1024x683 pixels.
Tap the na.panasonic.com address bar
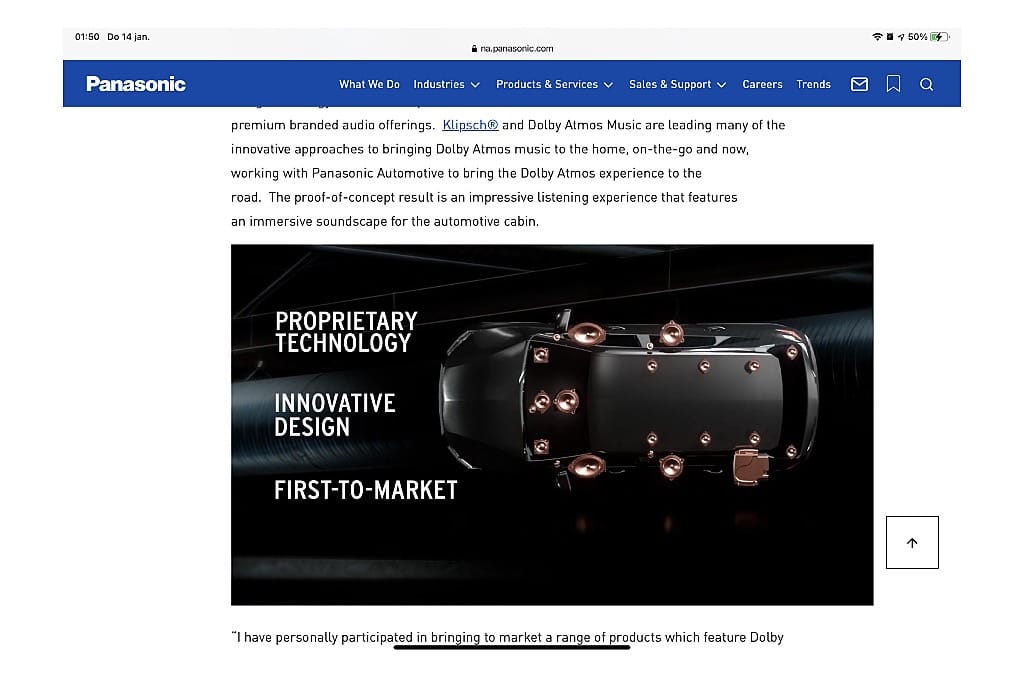pyautogui.click(x=512, y=48)
